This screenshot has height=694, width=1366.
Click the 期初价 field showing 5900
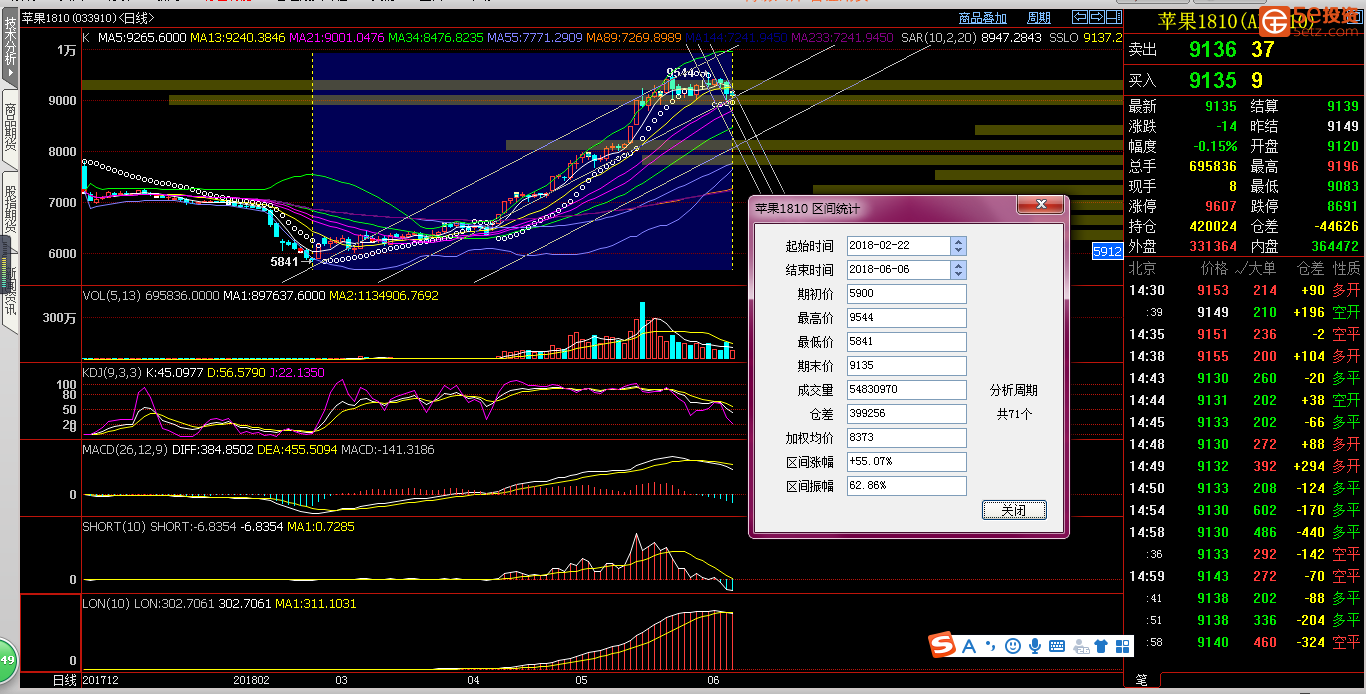click(x=907, y=294)
